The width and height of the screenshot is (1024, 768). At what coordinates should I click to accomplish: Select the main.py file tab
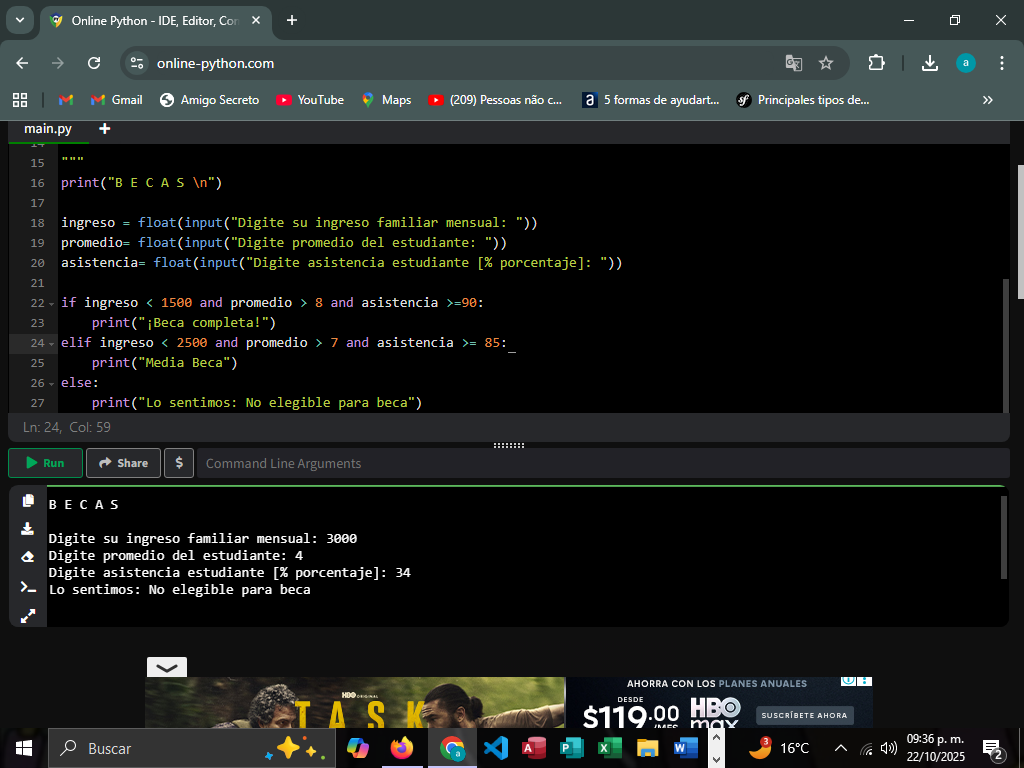pos(48,129)
